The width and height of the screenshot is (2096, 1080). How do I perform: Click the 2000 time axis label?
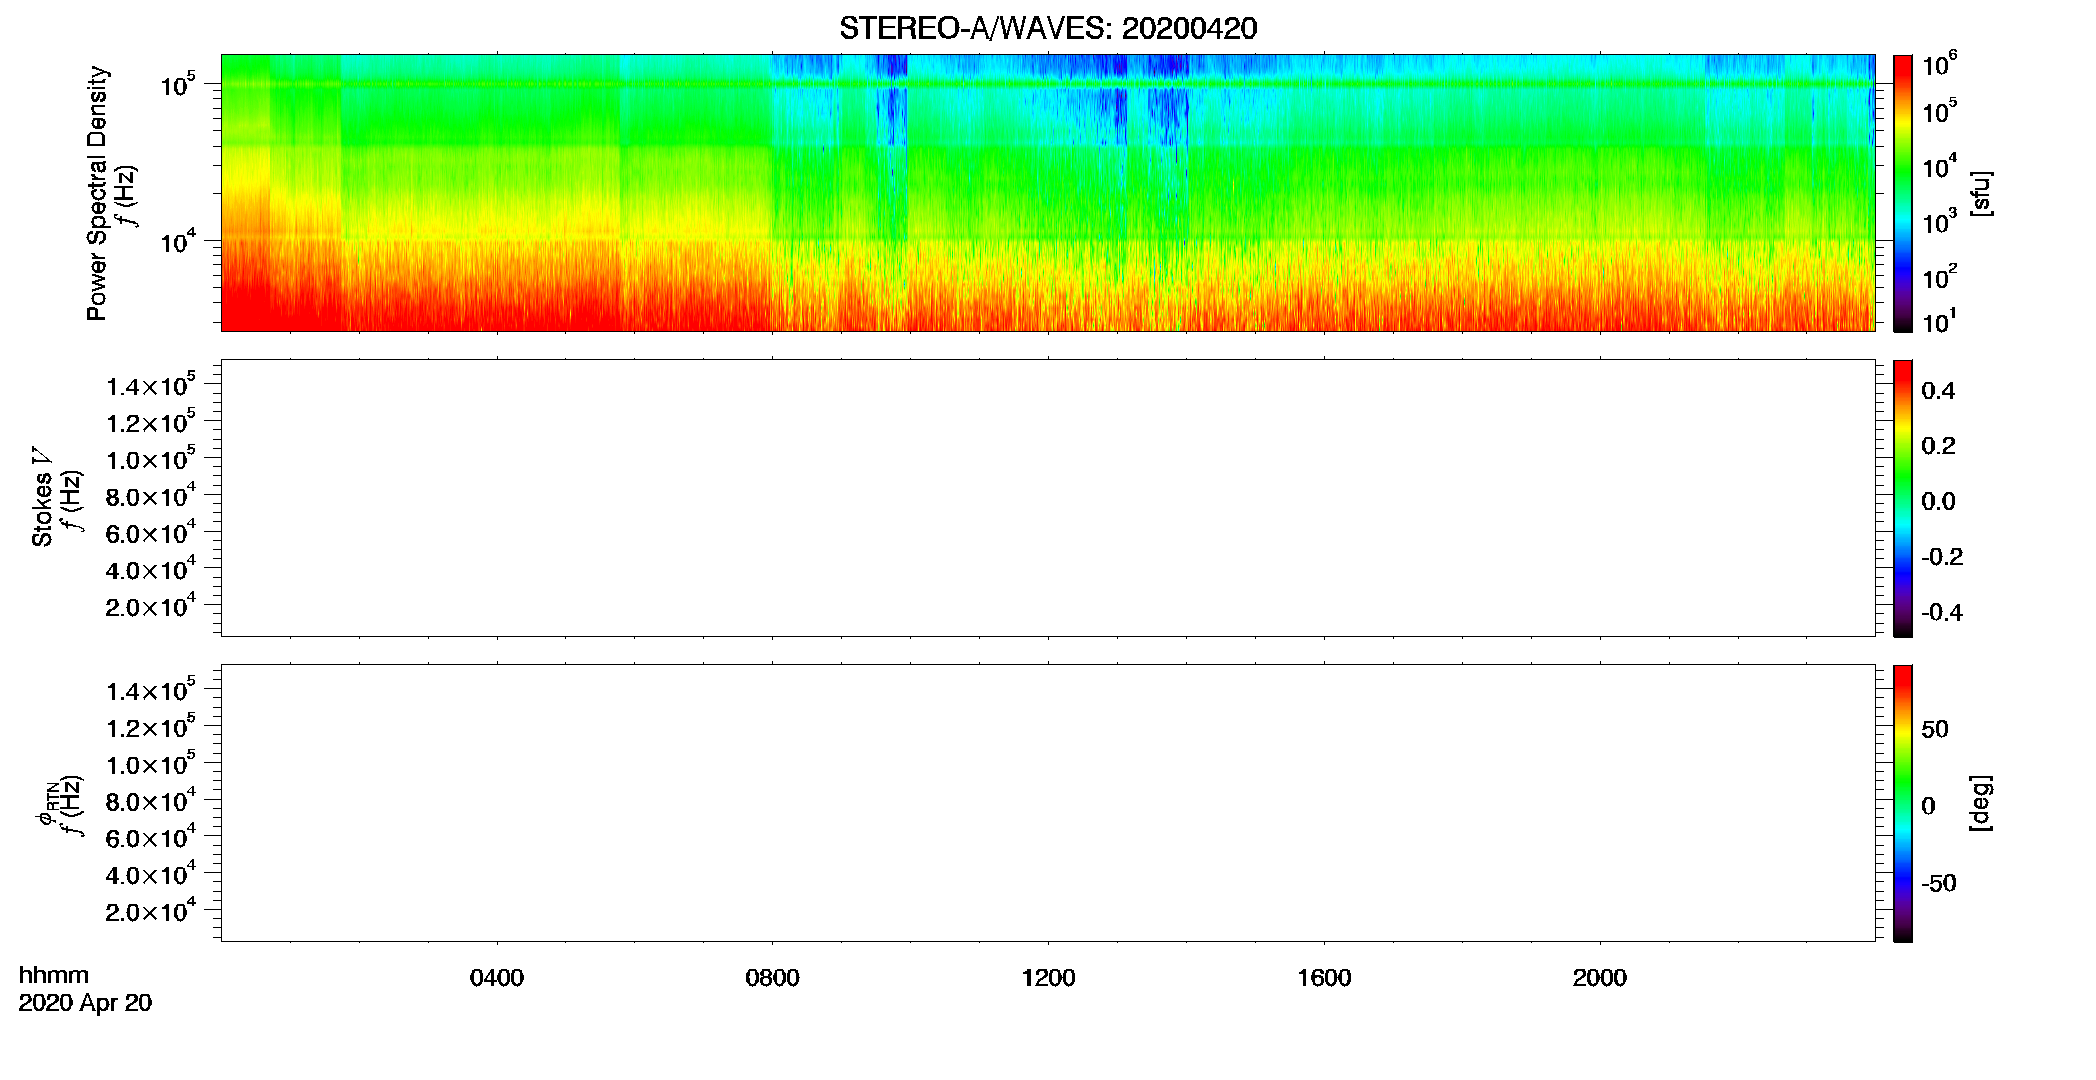1600,978
